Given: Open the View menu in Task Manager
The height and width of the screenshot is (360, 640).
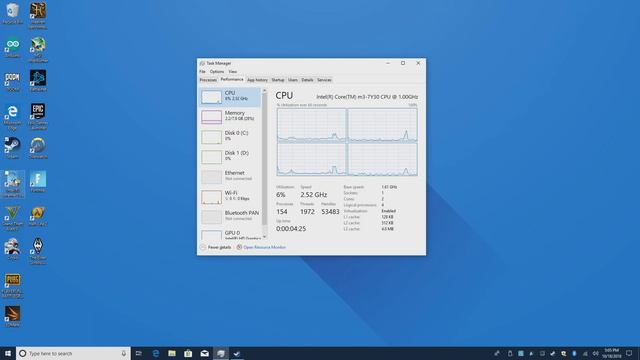Looking at the screenshot, I should coord(232,71).
